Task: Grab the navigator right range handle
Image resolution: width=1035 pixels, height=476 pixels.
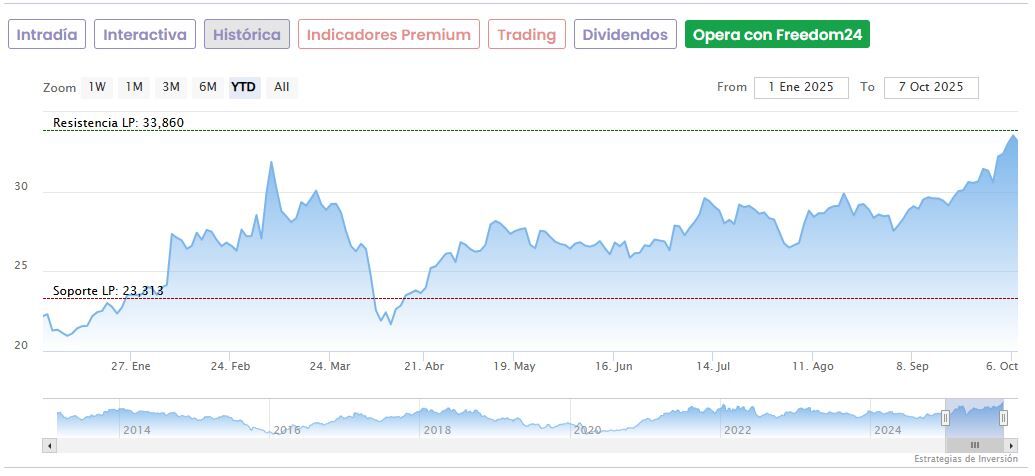Action: (1003, 417)
